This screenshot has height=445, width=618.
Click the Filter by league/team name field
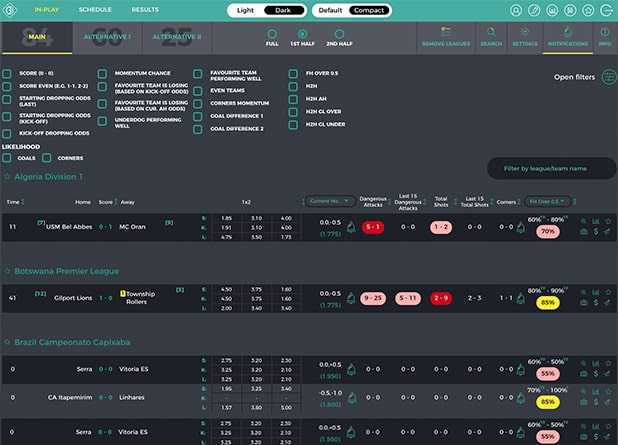pyautogui.click(x=551, y=168)
